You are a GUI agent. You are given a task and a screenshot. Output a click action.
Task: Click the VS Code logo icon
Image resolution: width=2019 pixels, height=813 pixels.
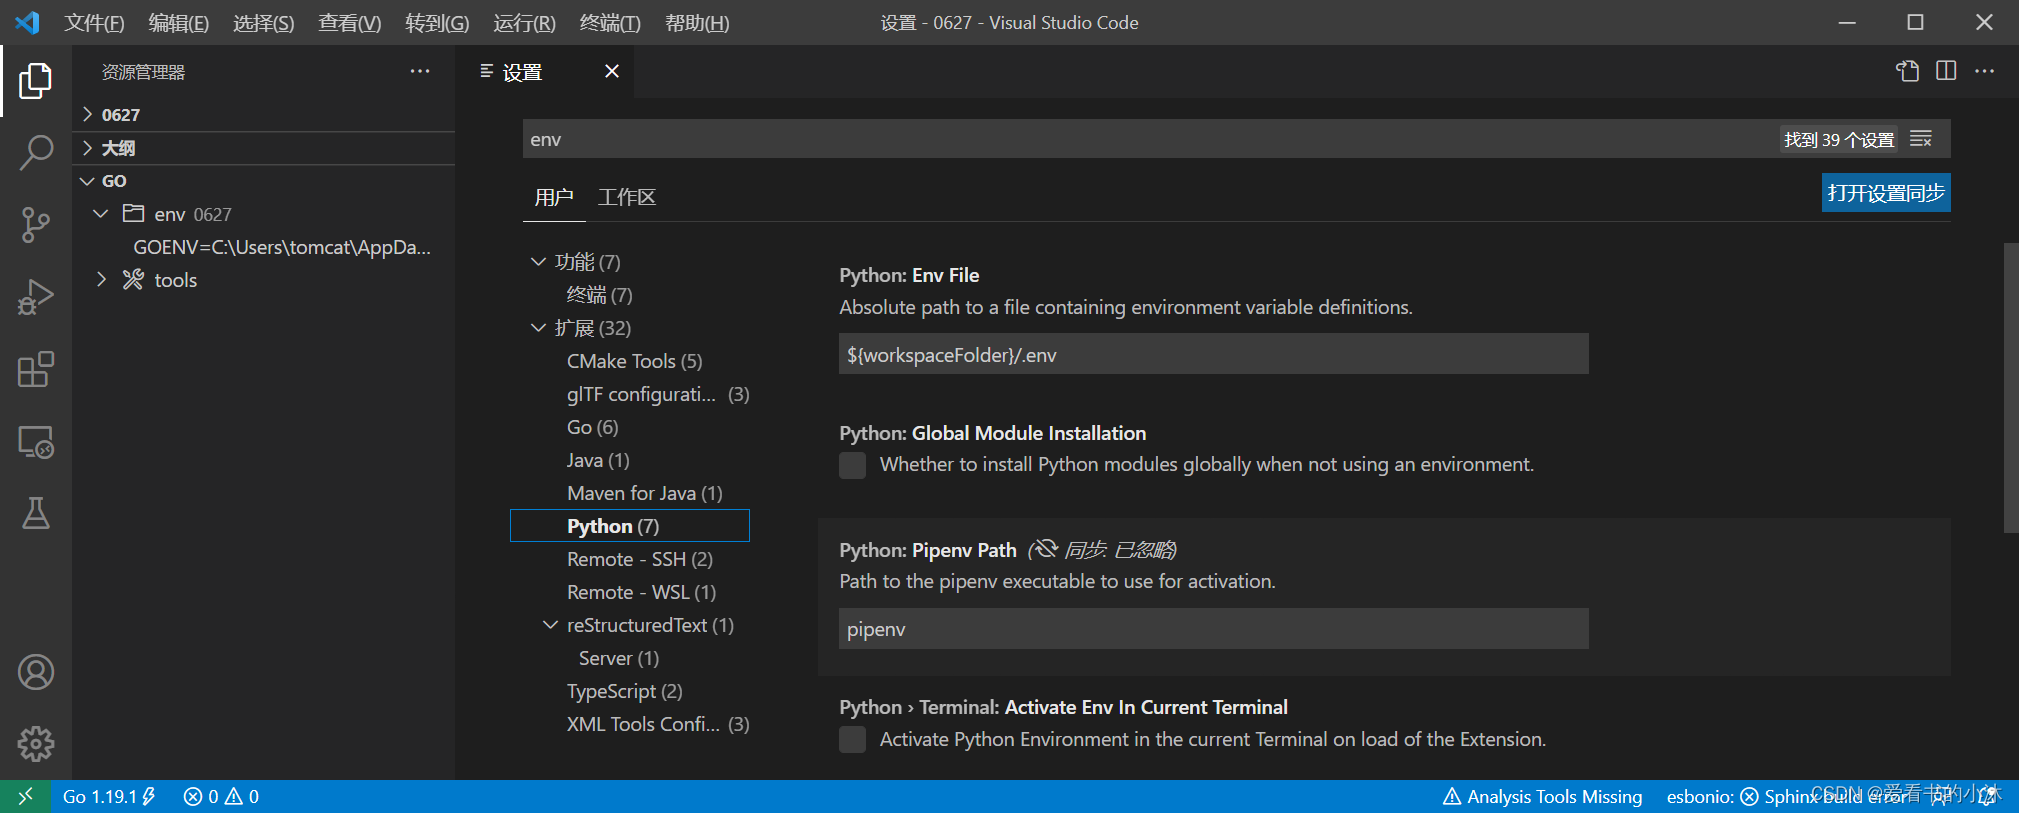tap(28, 22)
